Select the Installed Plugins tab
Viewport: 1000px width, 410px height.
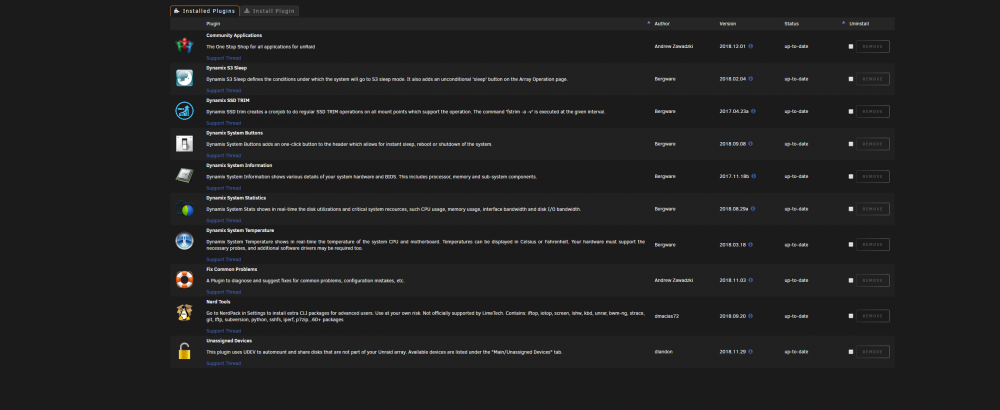(205, 11)
